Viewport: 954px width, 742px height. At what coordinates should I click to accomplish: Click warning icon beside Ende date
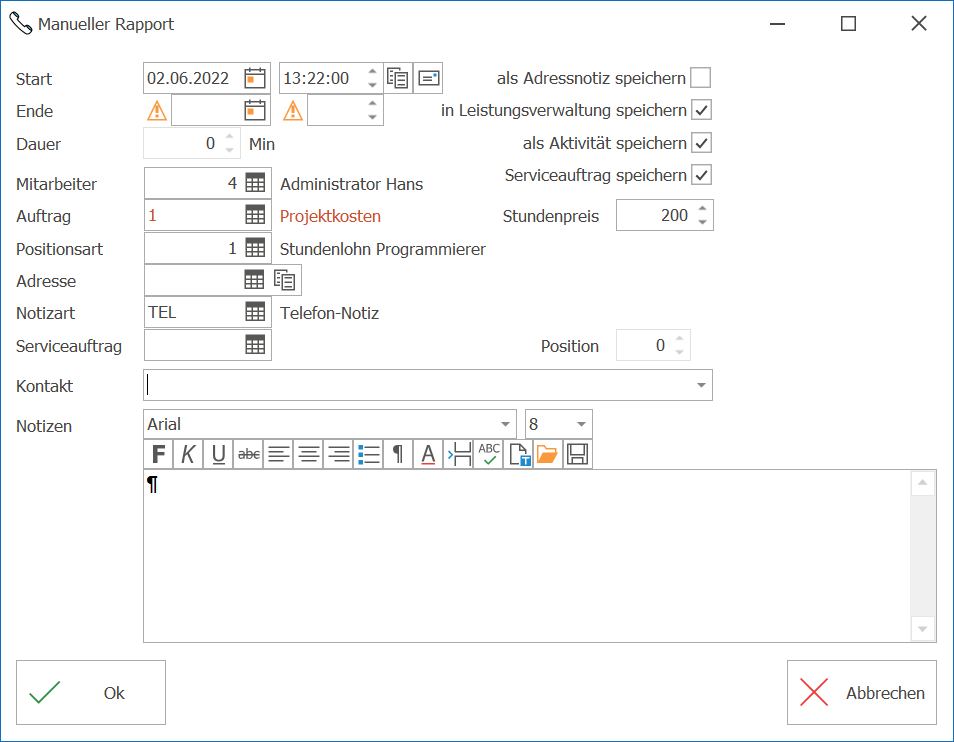pos(157,111)
